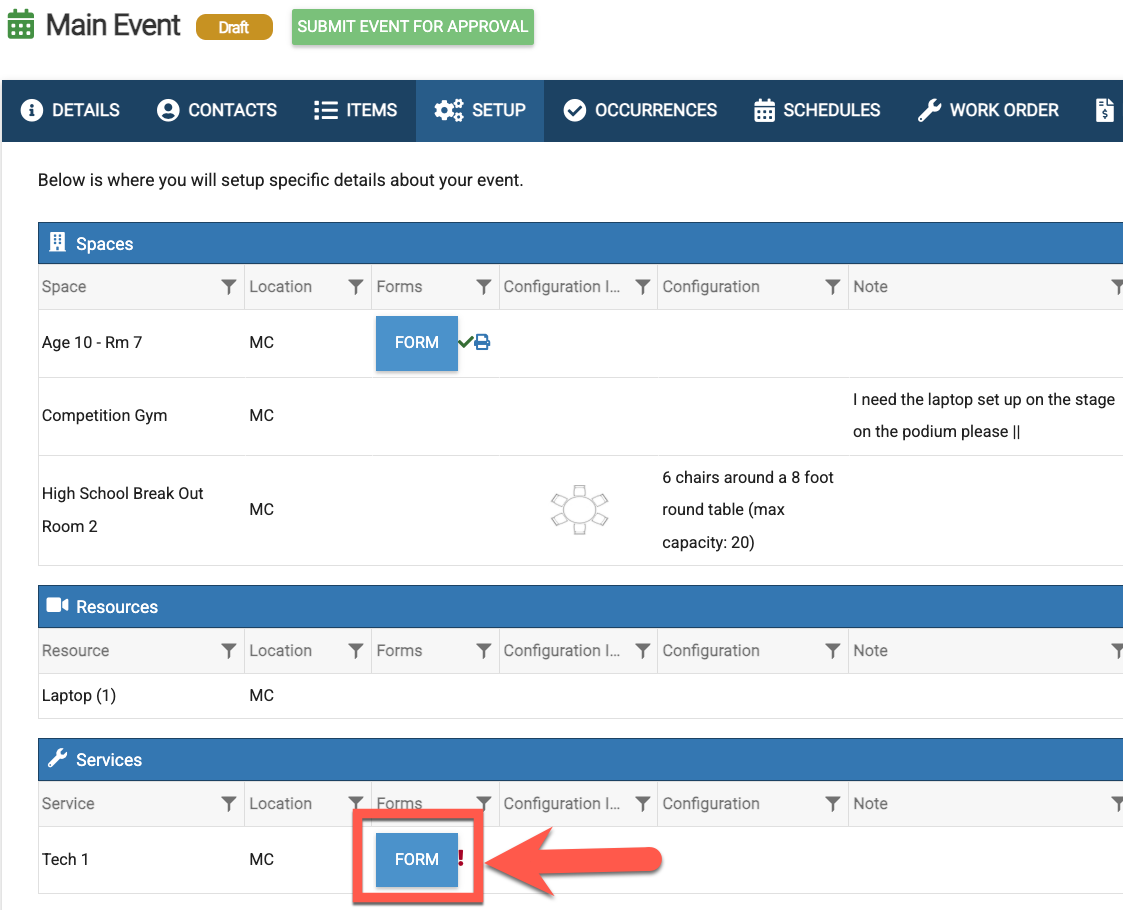Open filter for Resources Configuration column

point(832,651)
